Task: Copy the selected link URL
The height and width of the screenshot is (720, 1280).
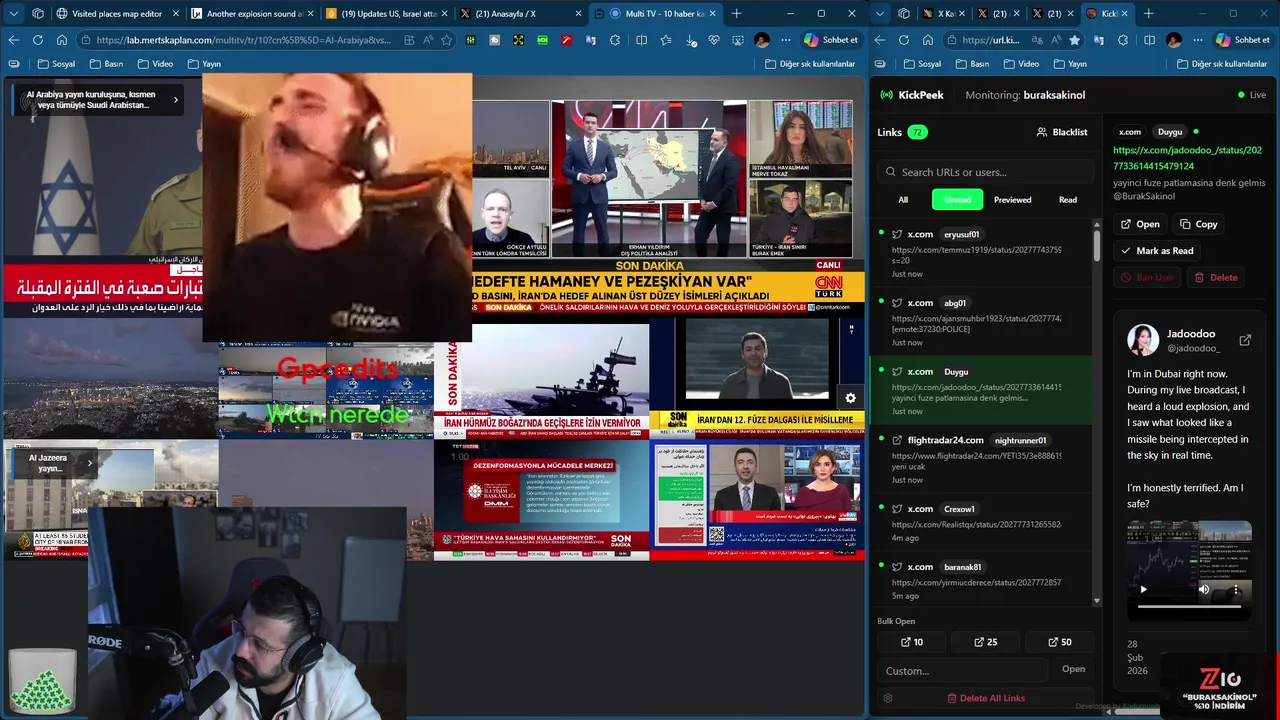Action: click(x=1198, y=224)
